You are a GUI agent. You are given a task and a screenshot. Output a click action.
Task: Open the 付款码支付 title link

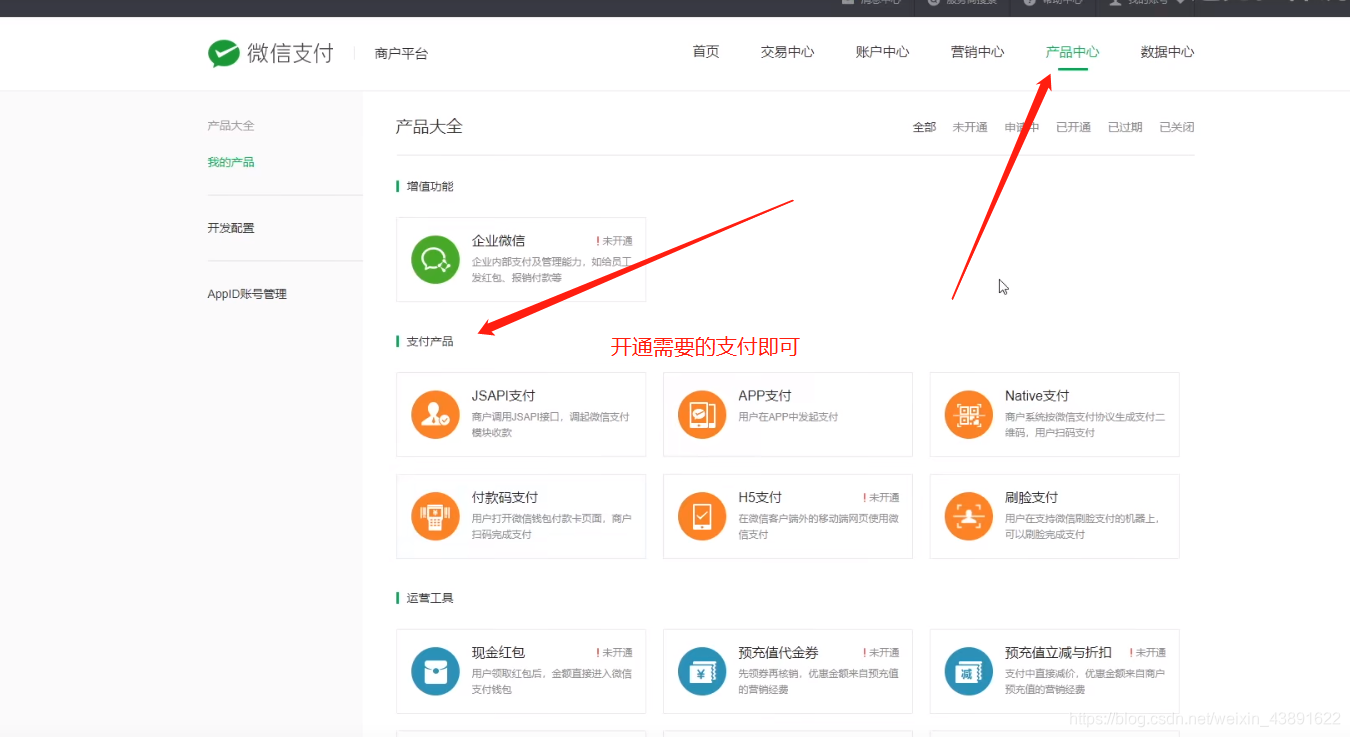click(505, 497)
